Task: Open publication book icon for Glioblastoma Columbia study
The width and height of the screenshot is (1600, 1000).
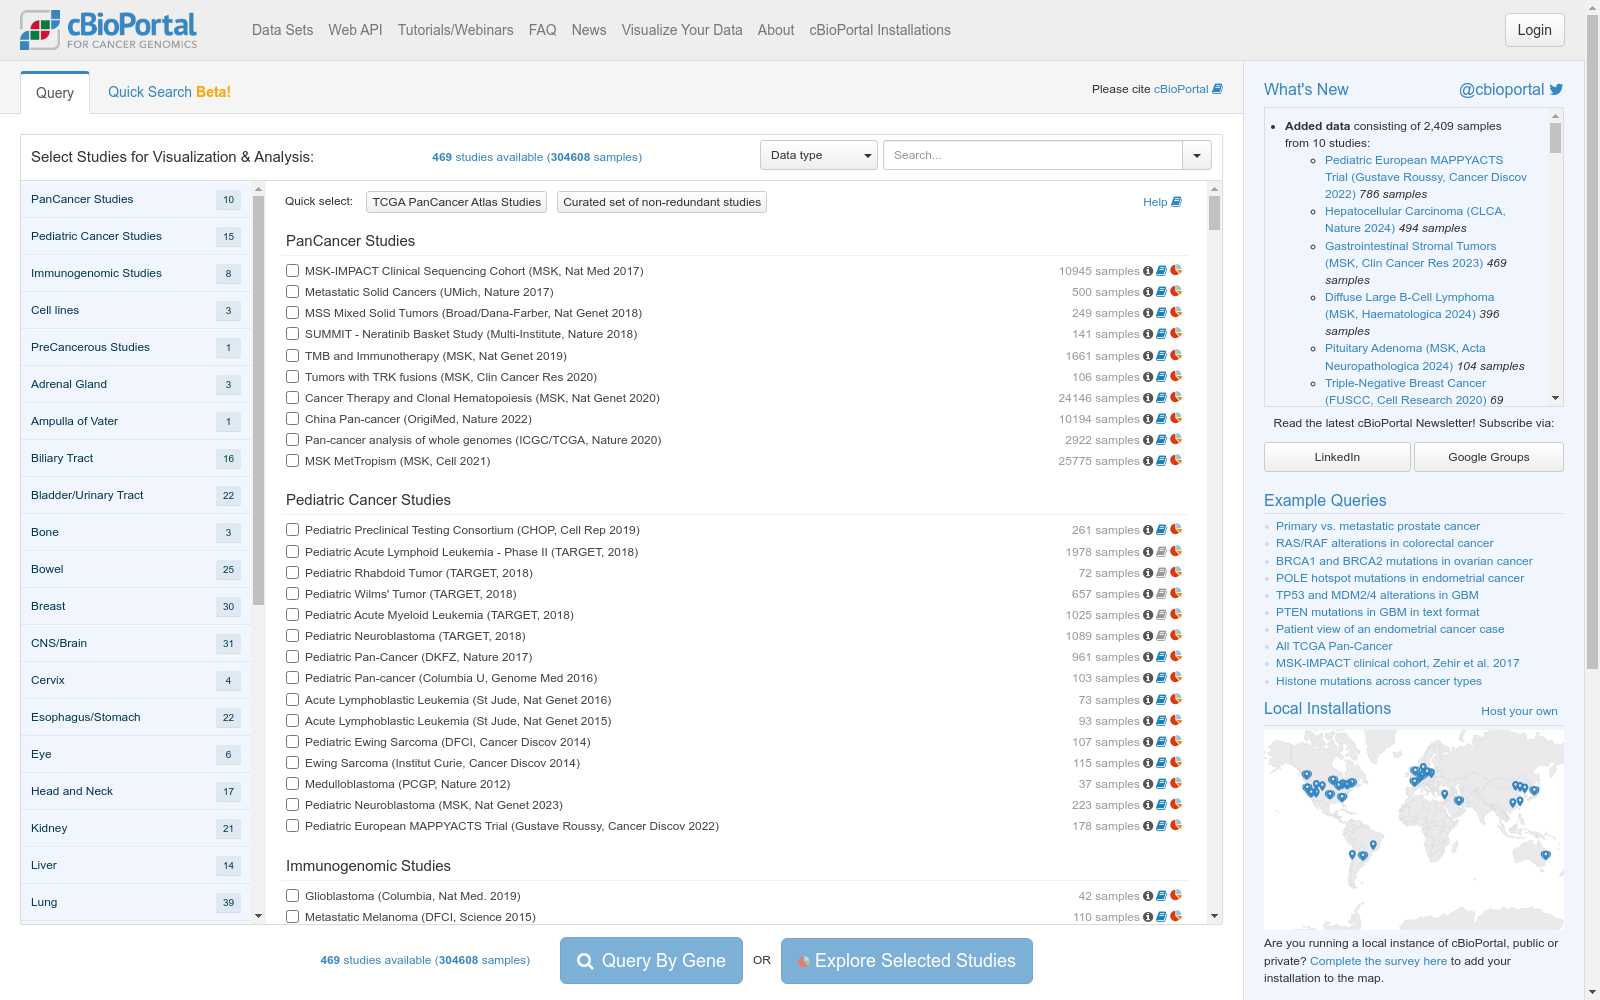Action: point(1161,896)
